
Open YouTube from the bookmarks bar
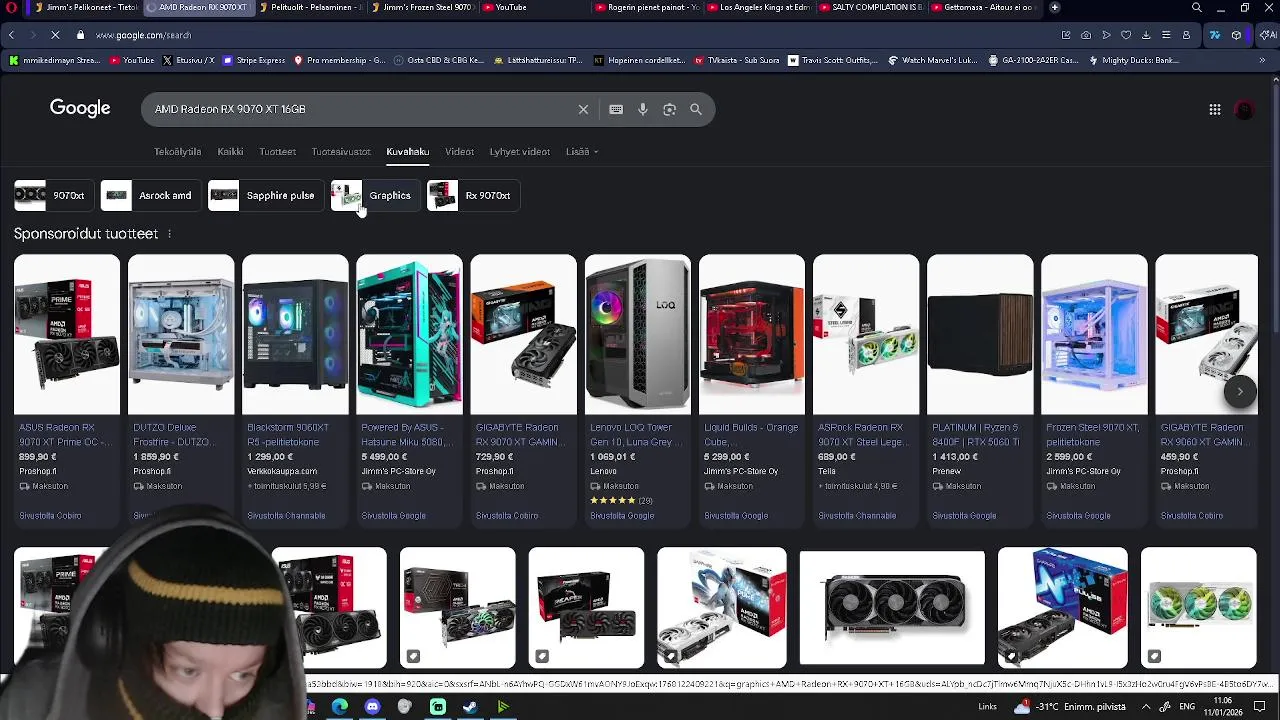click(131, 60)
